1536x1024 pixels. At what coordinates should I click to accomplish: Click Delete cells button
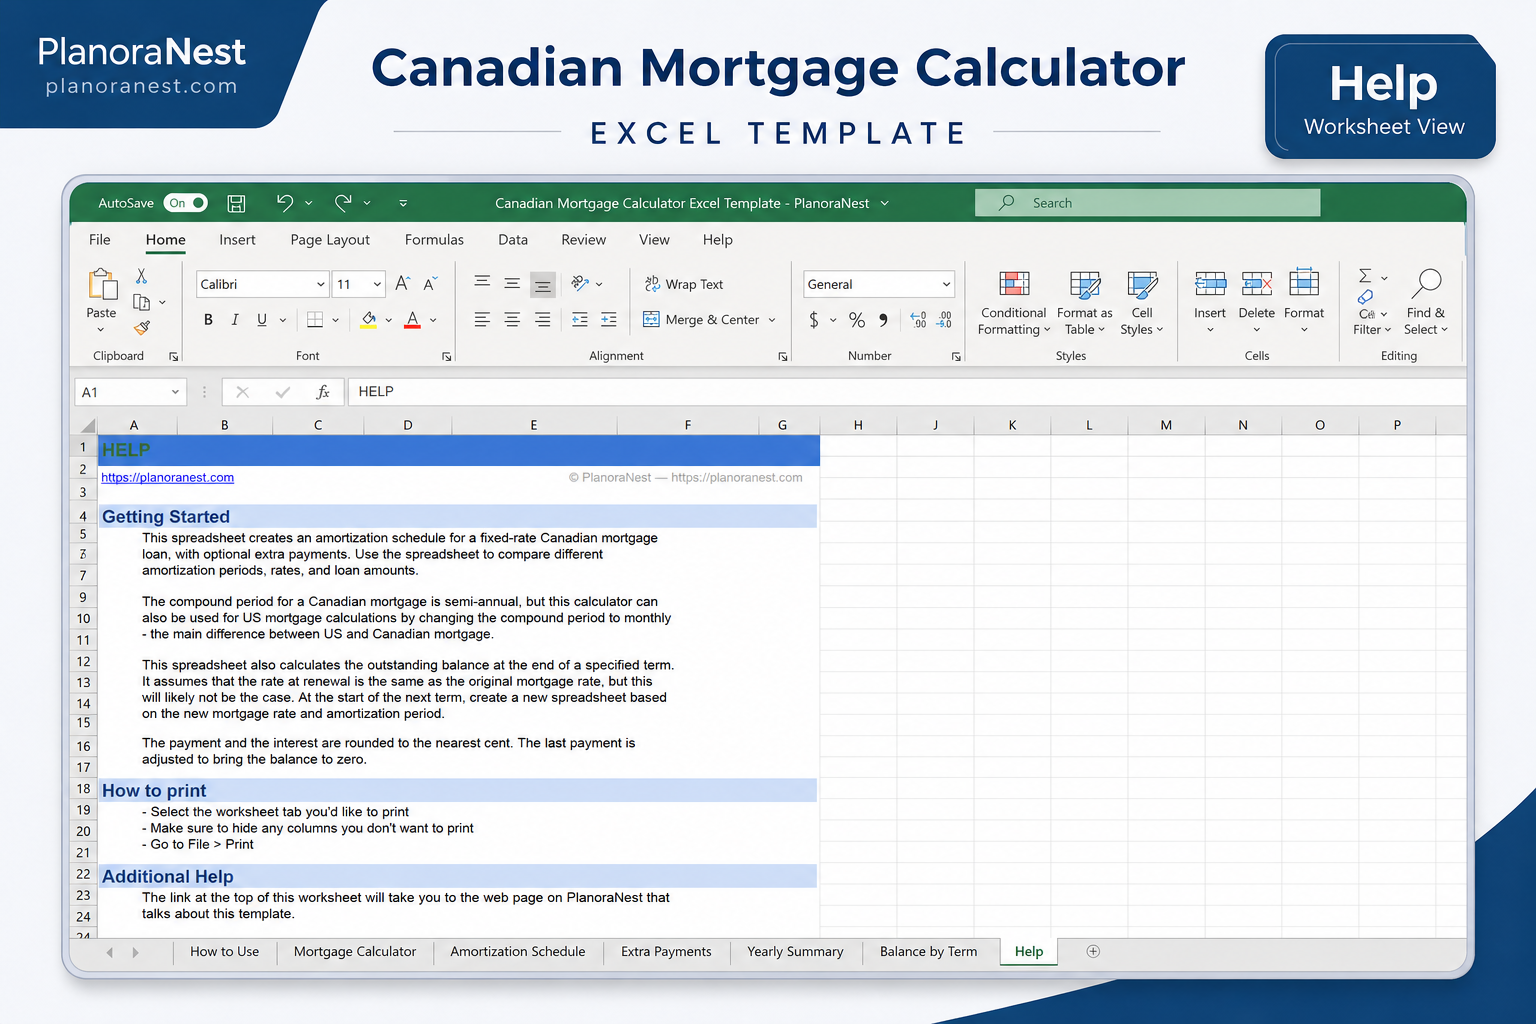coord(1257,302)
